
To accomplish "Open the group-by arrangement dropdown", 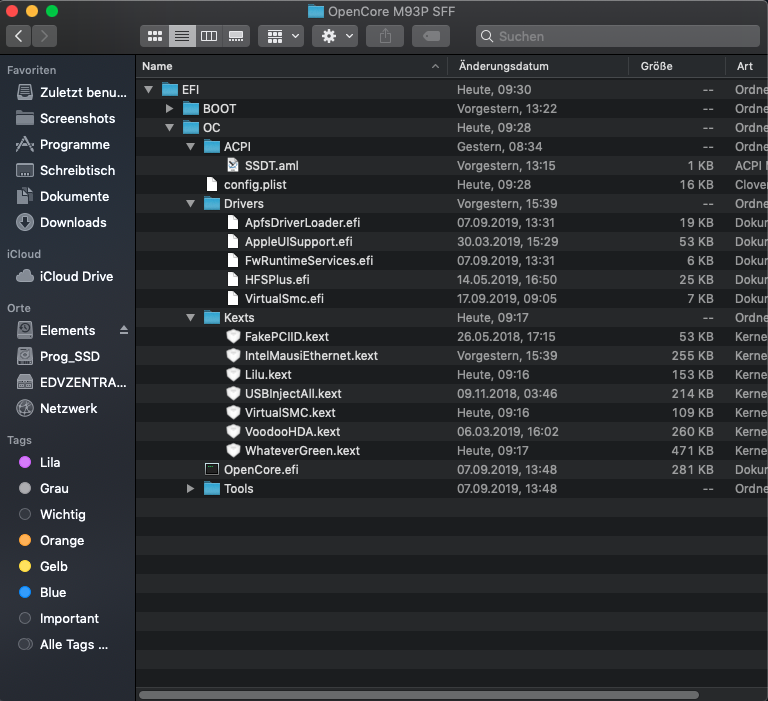I will click(280, 36).
